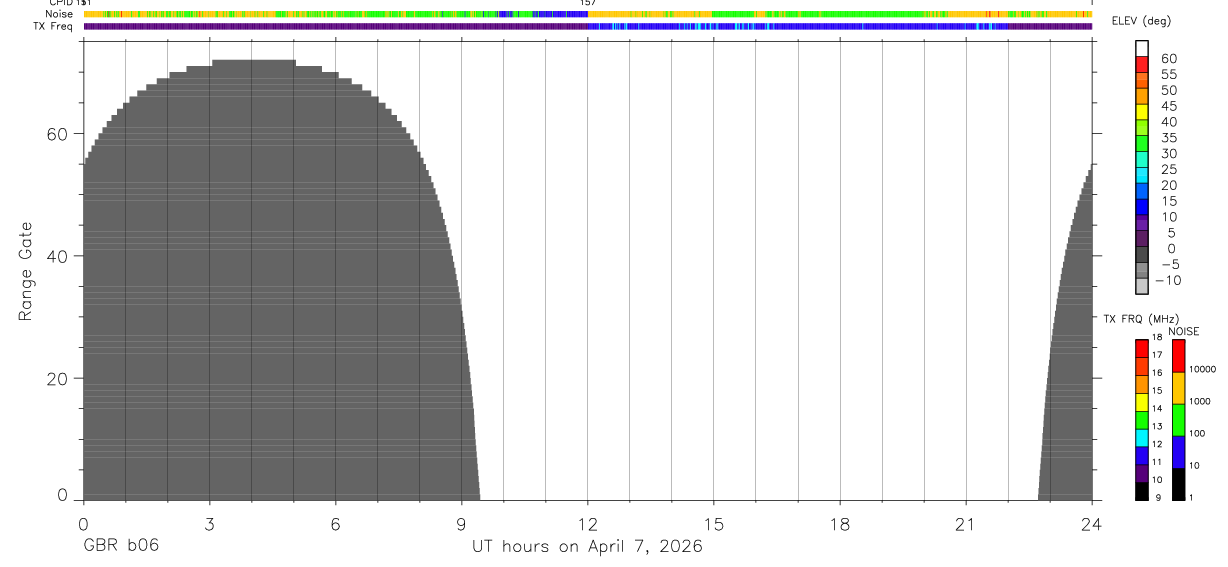The image size is (1228, 567).
Task: Click the 'TX Freq' row label at top left
Action: coord(54,26)
